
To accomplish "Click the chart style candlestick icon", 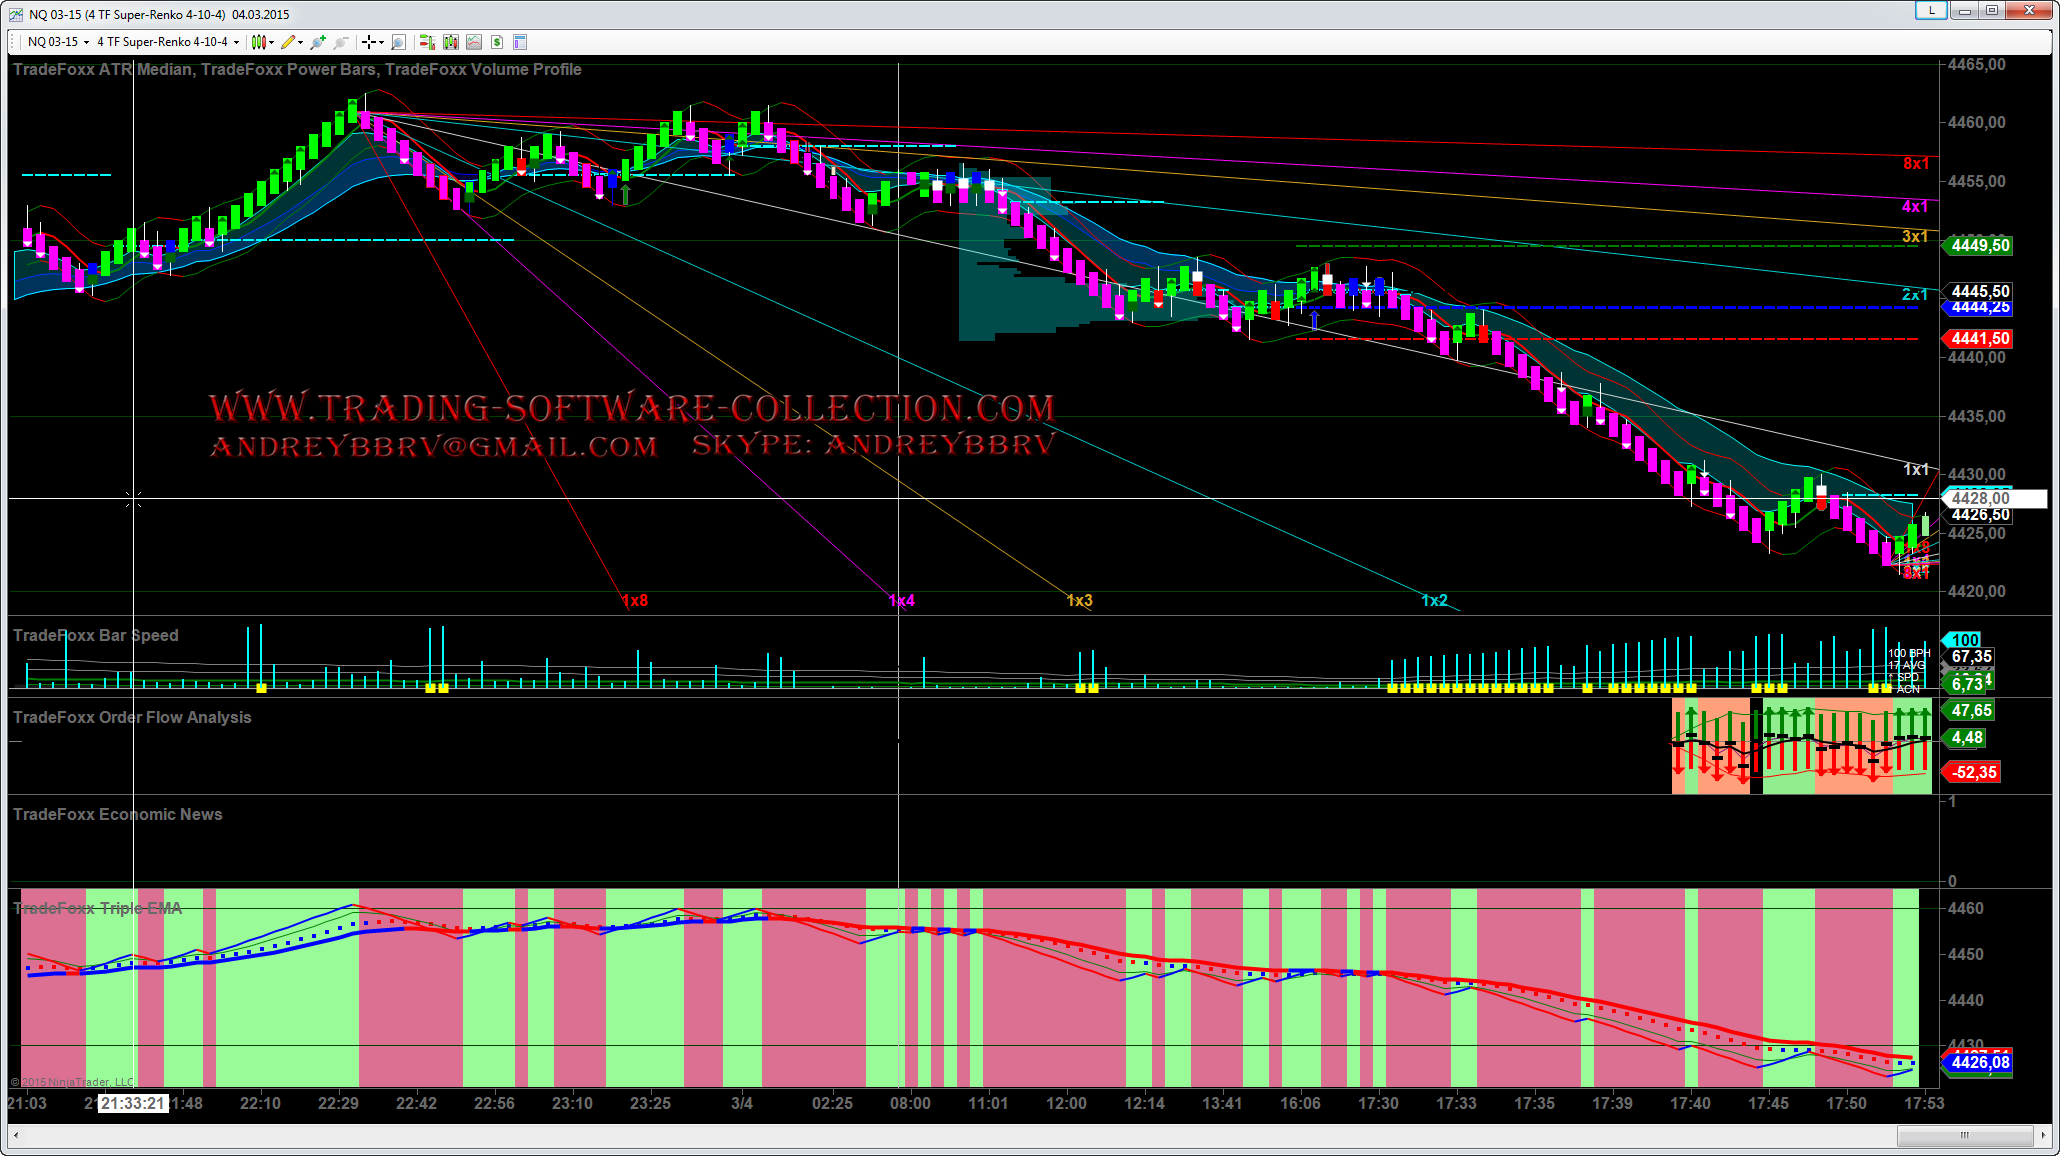I will [x=258, y=42].
